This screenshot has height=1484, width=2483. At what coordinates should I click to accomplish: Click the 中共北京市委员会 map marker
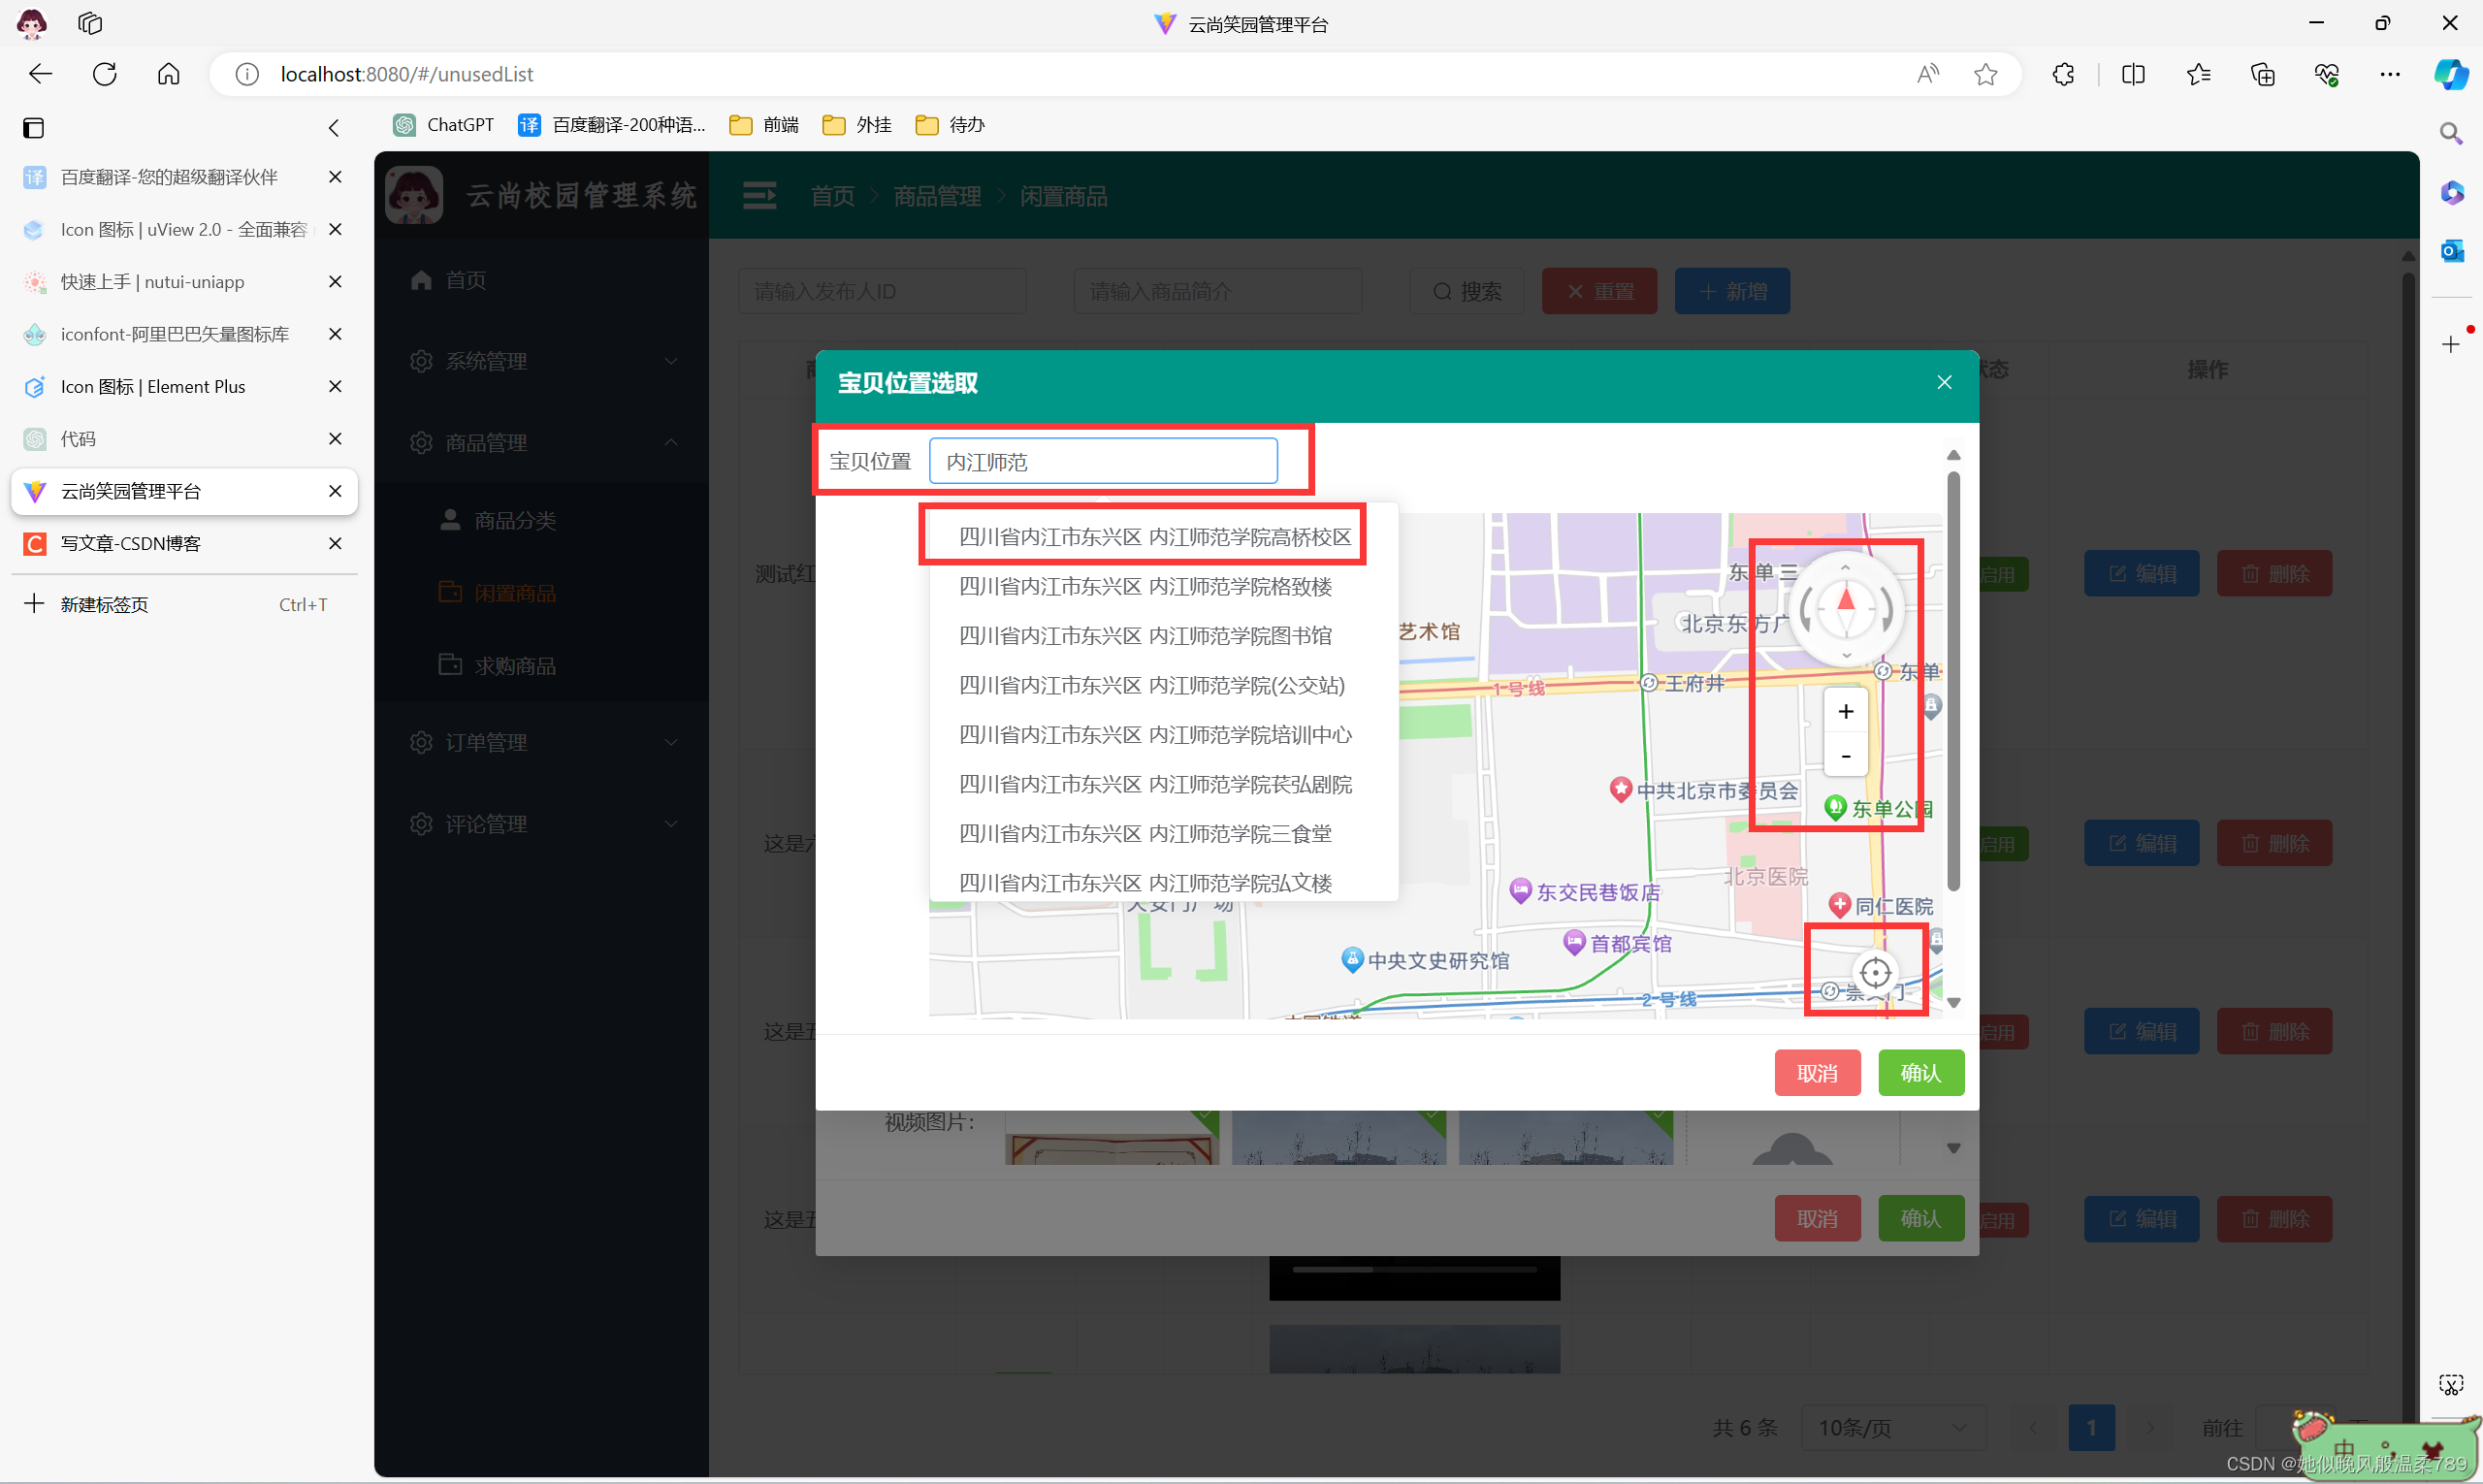click(x=1621, y=789)
